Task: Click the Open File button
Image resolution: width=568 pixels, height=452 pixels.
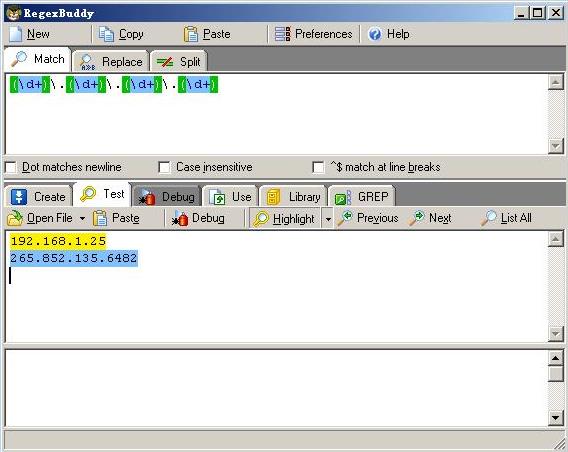Action: click(x=41, y=218)
